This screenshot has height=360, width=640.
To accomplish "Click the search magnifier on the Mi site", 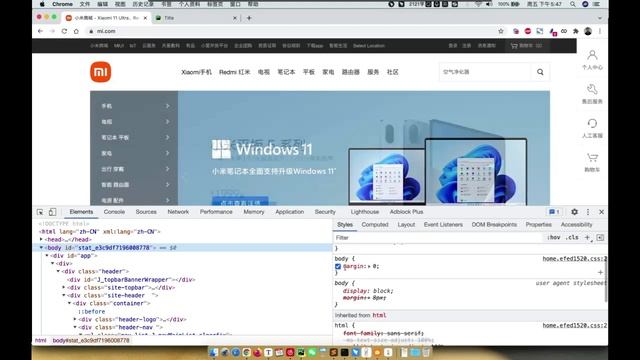I will point(540,72).
